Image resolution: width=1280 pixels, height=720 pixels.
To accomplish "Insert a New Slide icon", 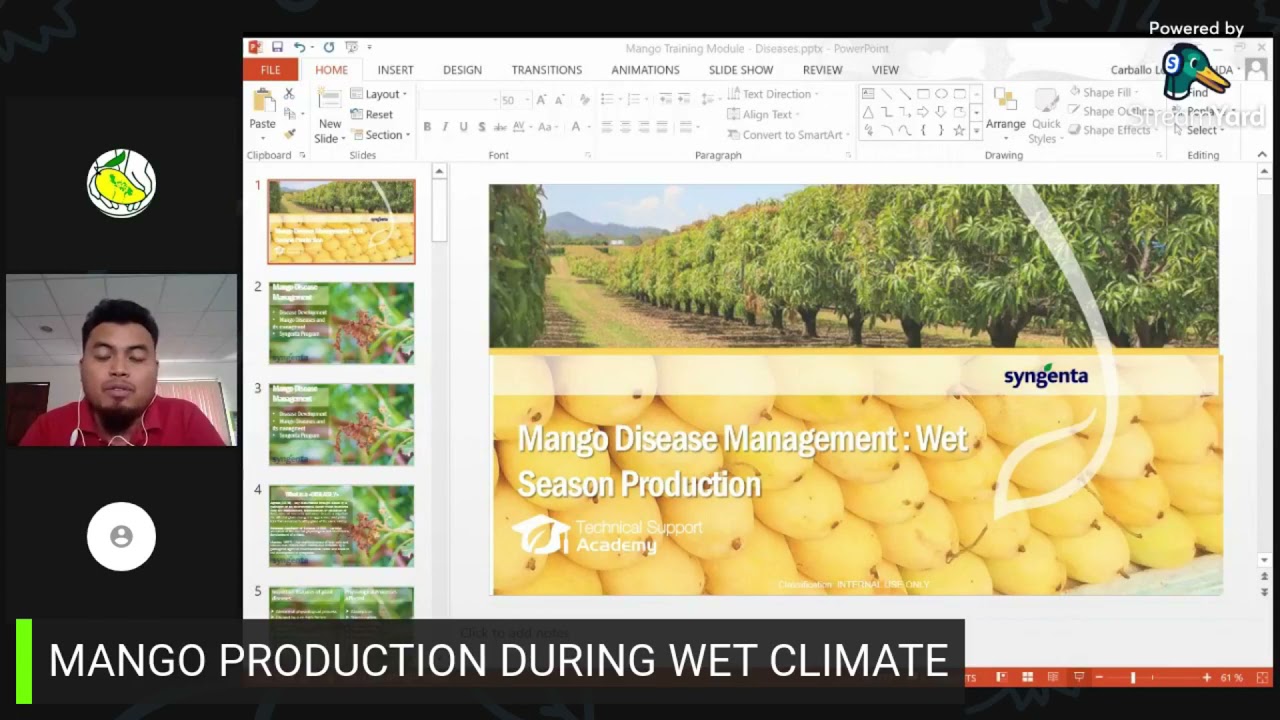I will tap(329, 100).
